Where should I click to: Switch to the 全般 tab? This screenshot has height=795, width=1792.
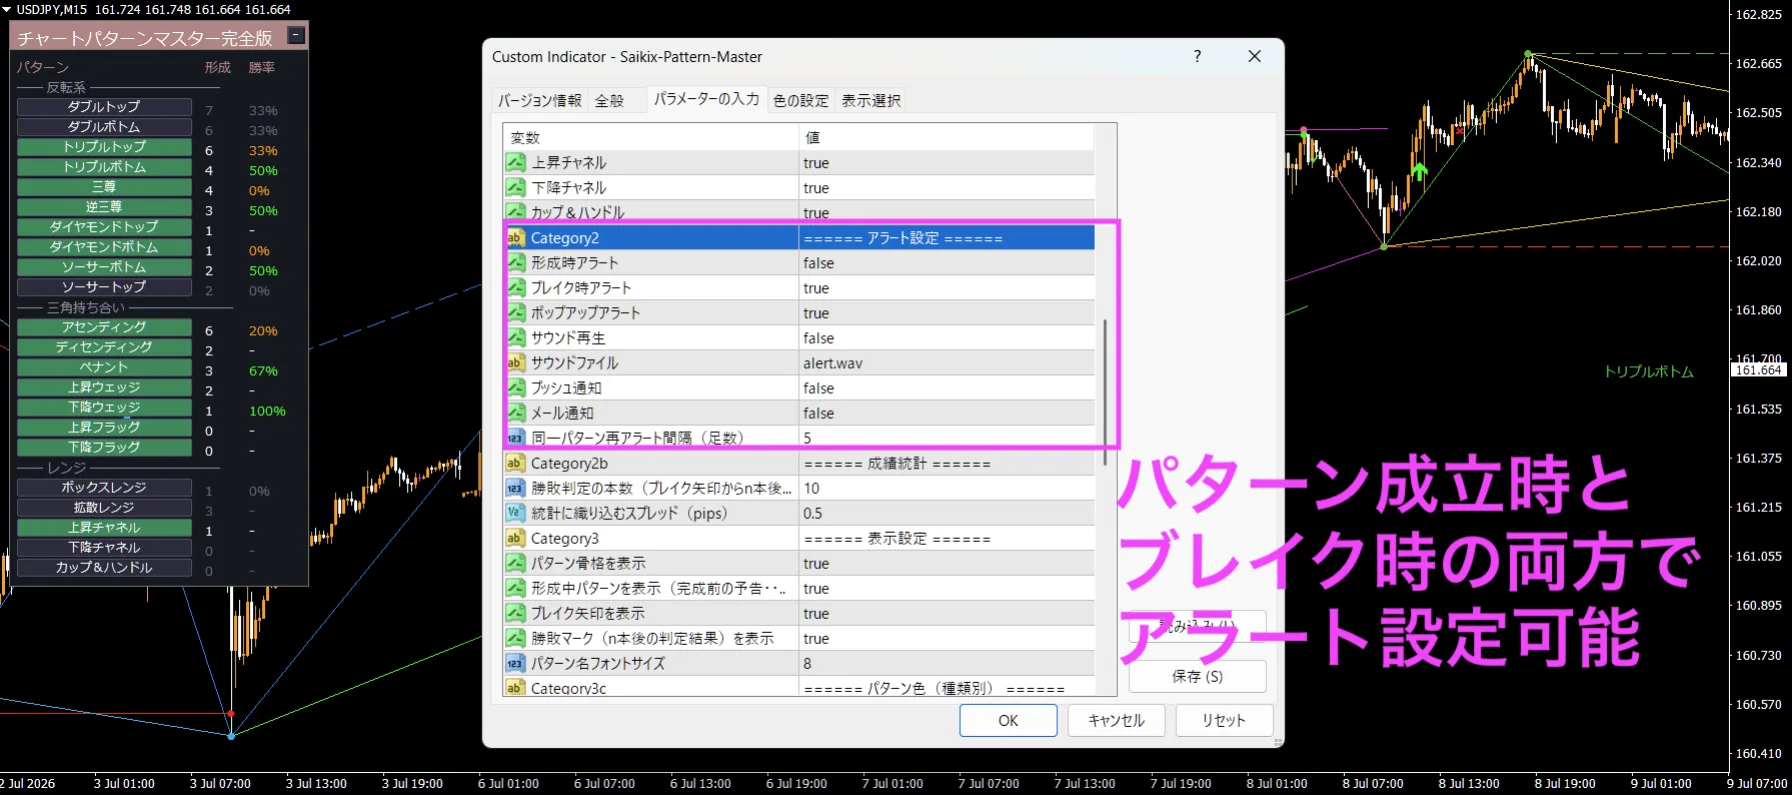click(609, 100)
